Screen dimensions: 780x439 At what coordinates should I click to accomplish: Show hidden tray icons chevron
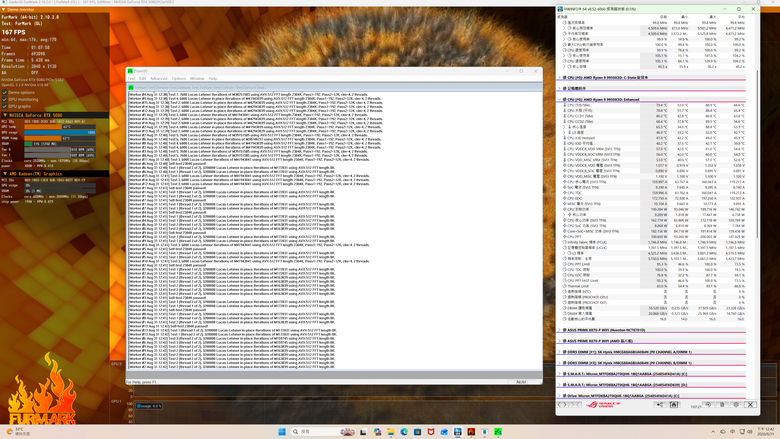pos(713,432)
